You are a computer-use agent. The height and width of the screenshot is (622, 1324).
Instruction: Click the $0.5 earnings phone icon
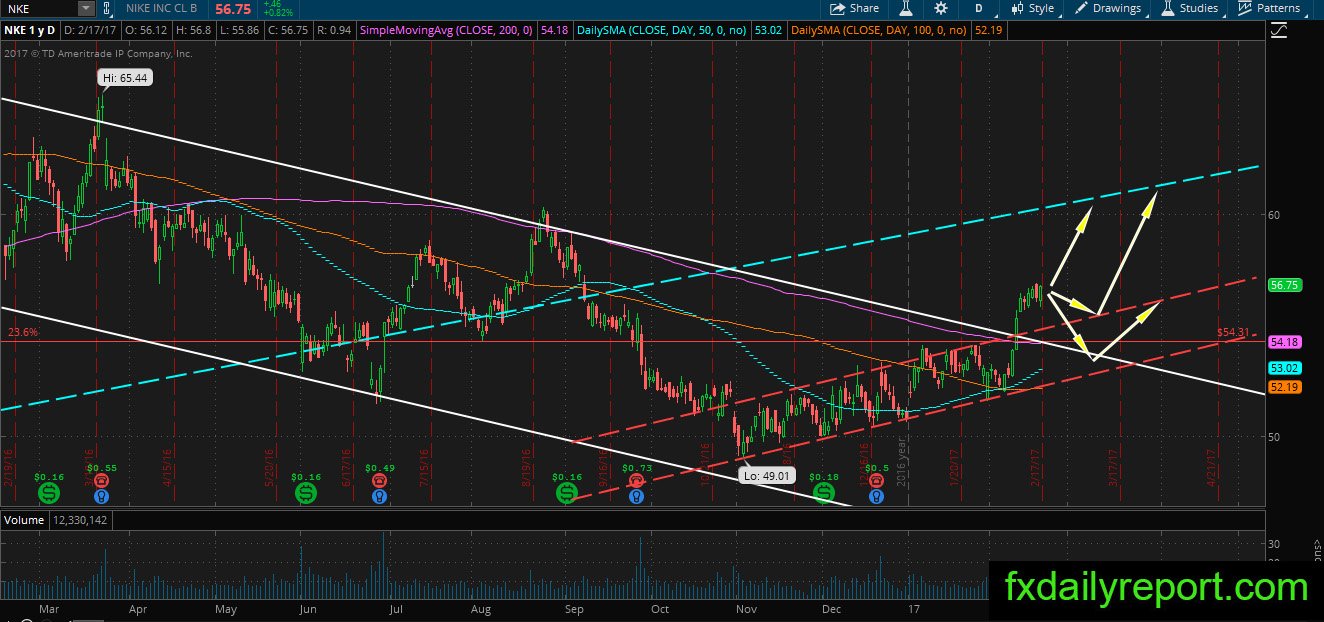(x=876, y=480)
